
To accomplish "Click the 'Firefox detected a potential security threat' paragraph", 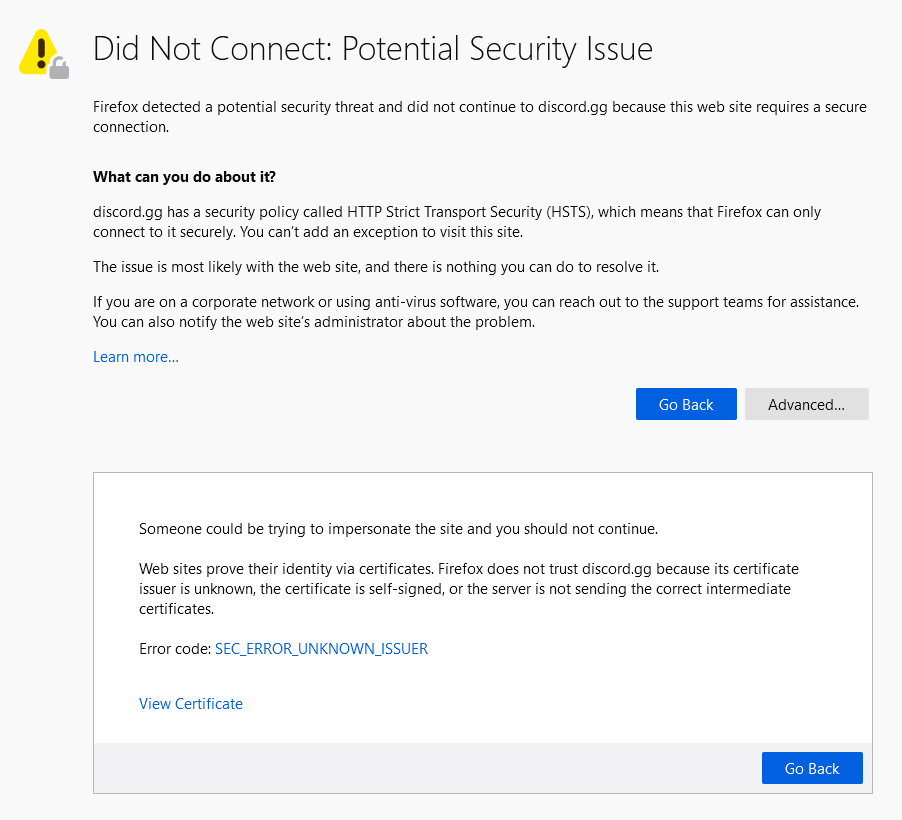I will pos(480,117).
